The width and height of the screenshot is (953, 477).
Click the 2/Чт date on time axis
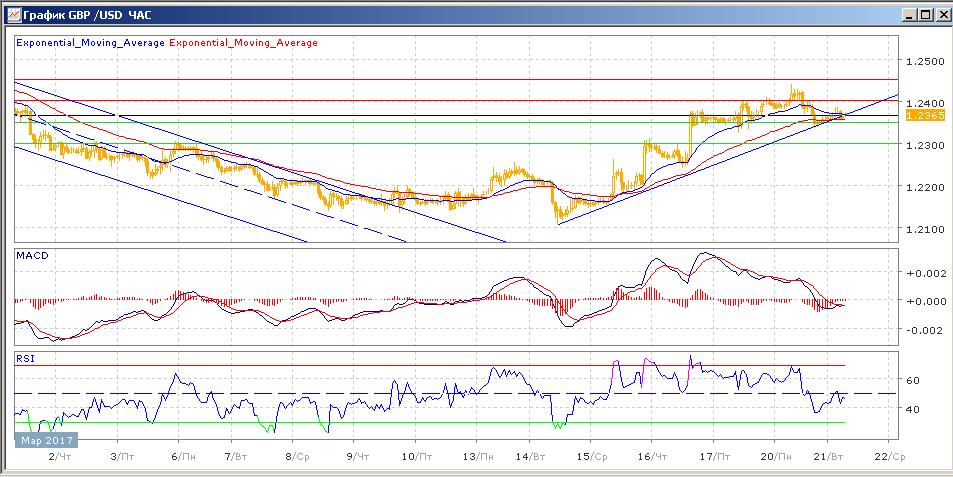(x=62, y=455)
